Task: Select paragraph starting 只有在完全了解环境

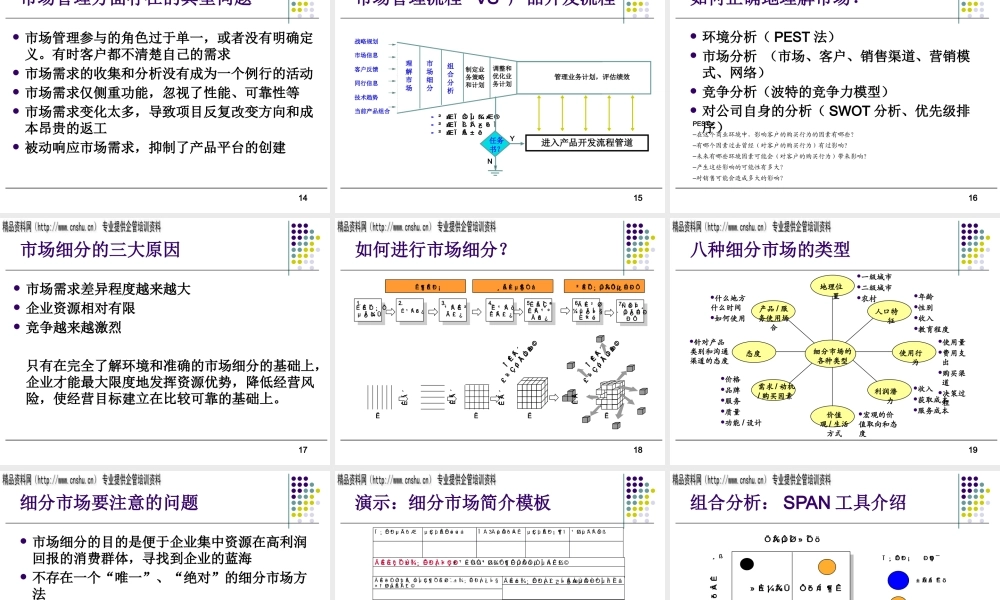Action: 172,382
